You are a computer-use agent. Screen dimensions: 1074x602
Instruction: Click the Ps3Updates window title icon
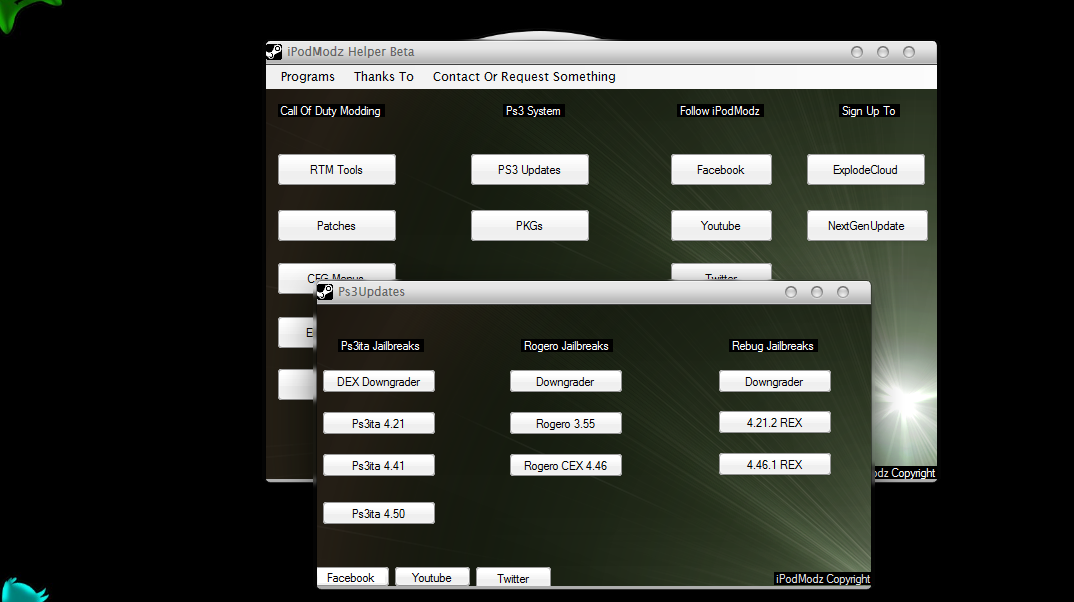pyautogui.click(x=325, y=292)
